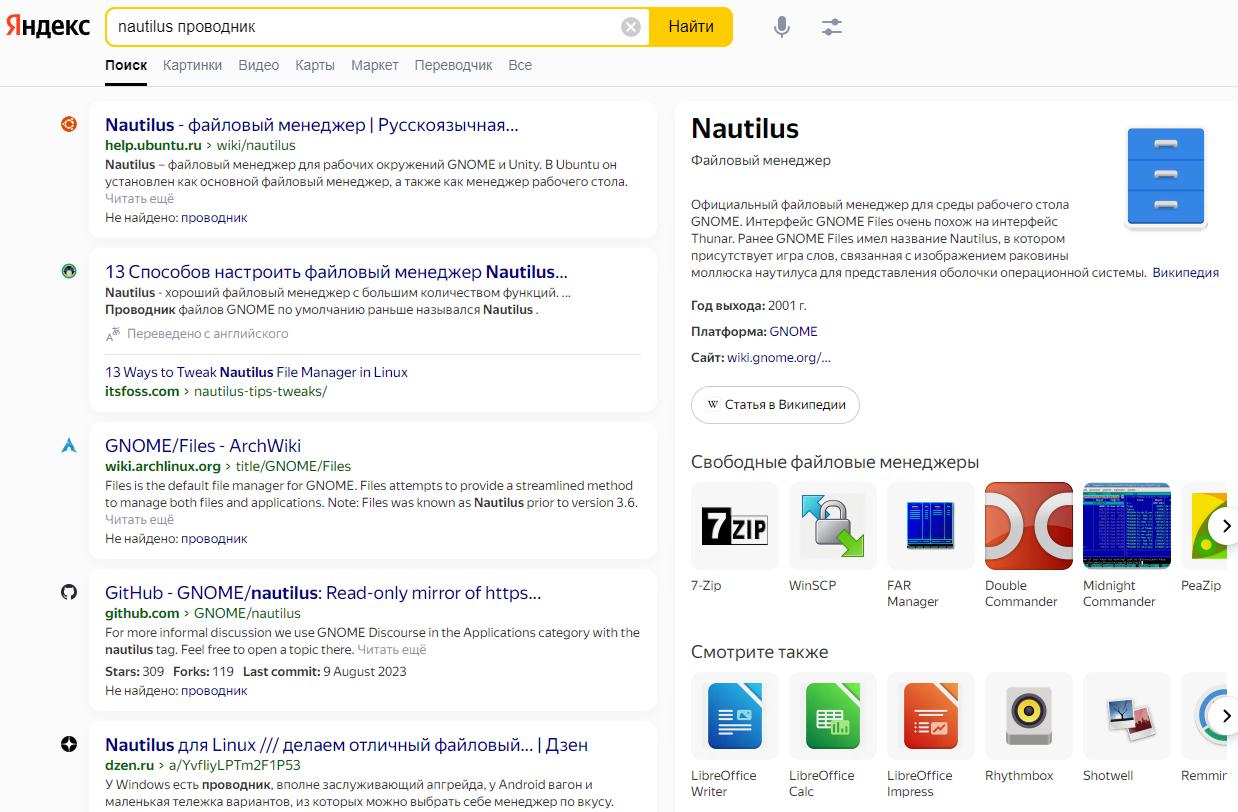The width and height of the screenshot is (1238, 812).
Task: Select the Midnight Commander icon
Action: point(1127,526)
